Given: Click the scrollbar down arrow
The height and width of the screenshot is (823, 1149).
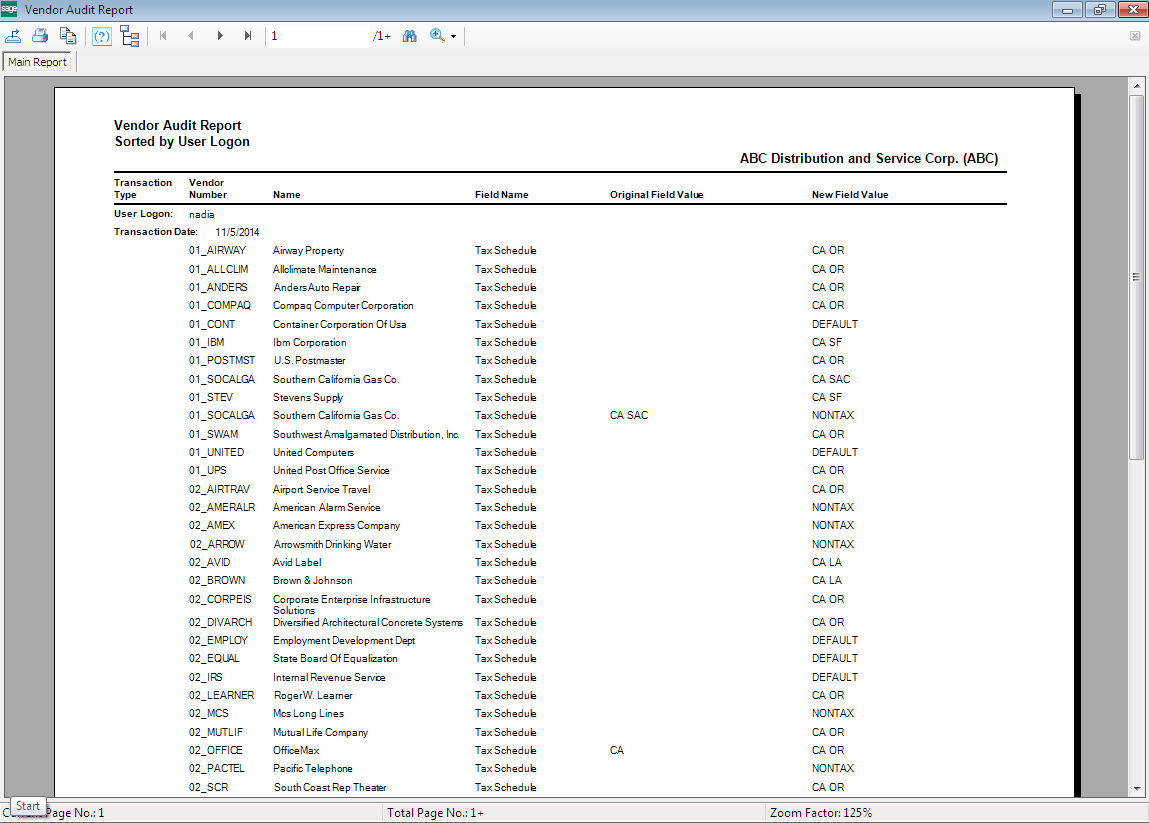Looking at the screenshot, I should (1137, 789).
